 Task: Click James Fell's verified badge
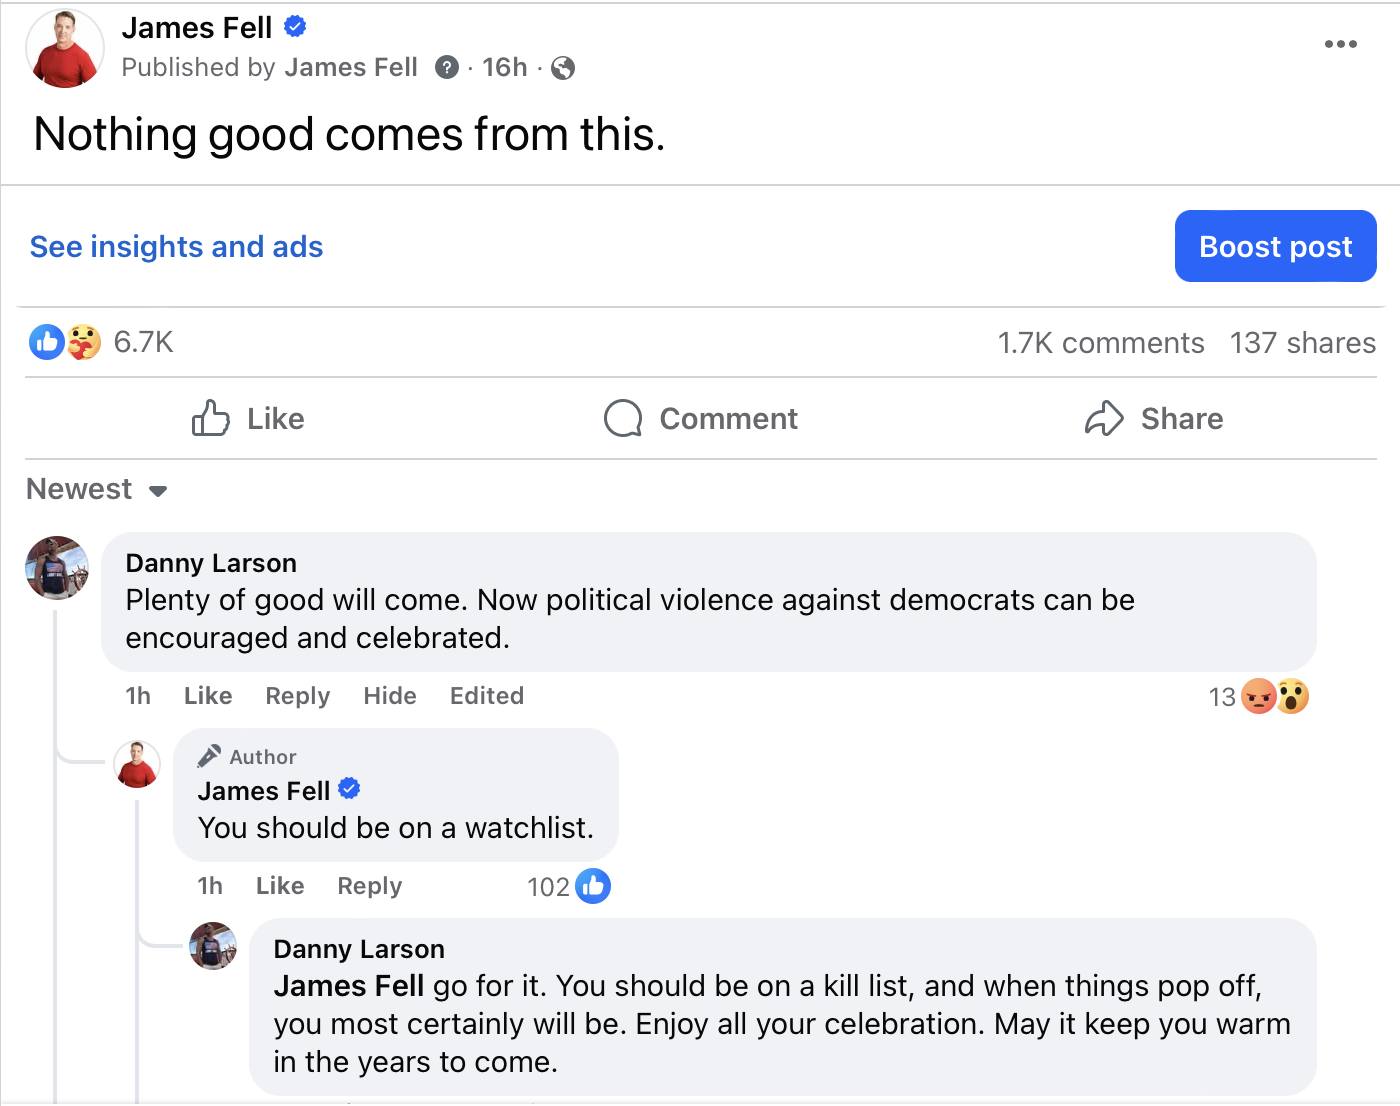[x=294, y=27]
